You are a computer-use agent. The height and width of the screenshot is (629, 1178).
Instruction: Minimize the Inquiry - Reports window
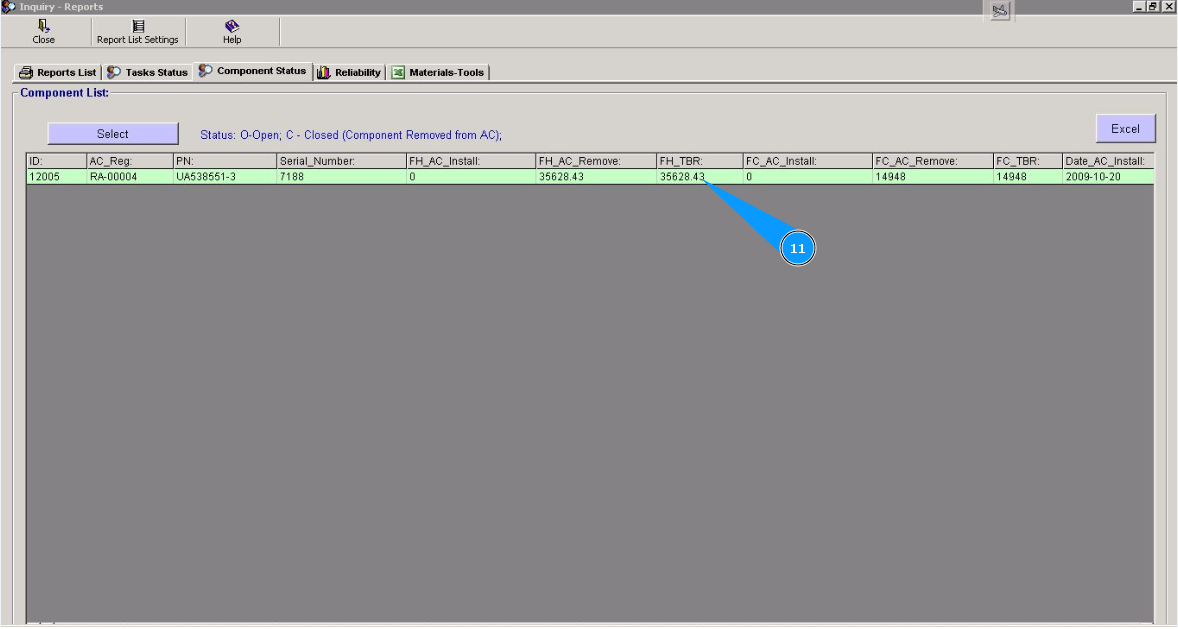[1139, 6]
